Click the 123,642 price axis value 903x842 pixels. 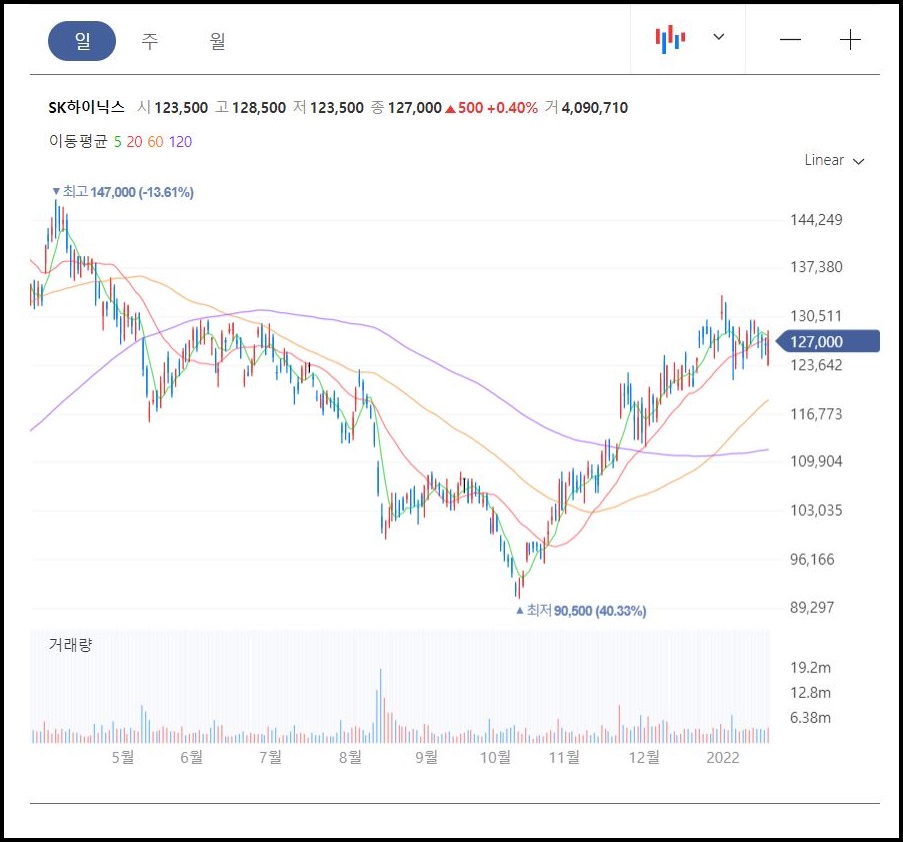(x=816, y=365)
